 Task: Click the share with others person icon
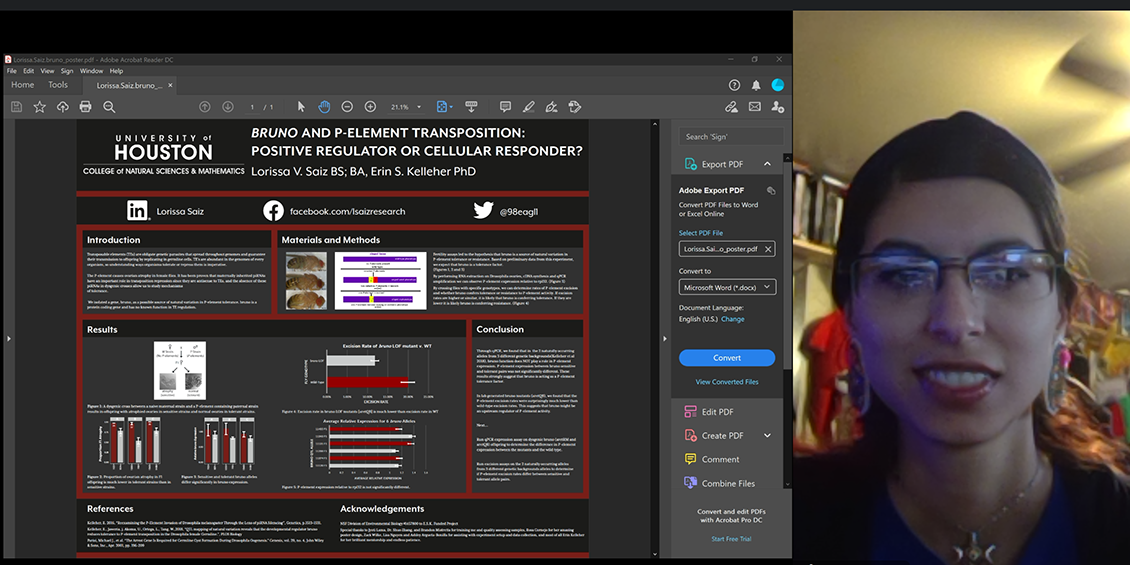coord(778,107)
